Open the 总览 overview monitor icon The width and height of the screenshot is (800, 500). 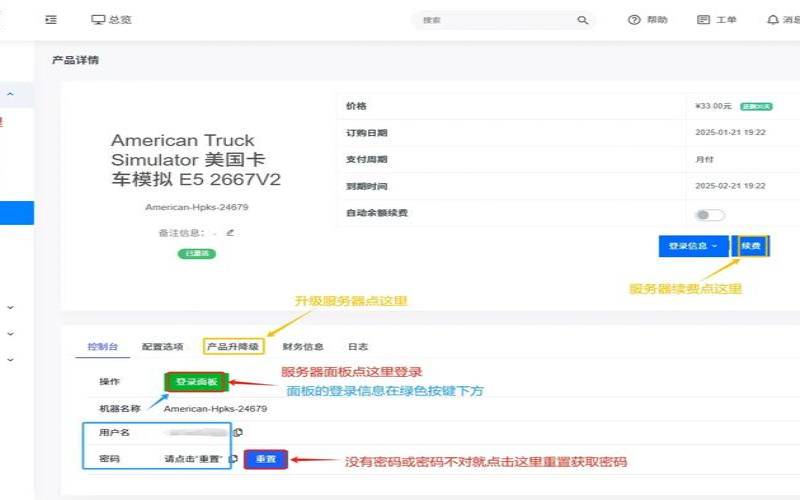[x=97, y=20]
